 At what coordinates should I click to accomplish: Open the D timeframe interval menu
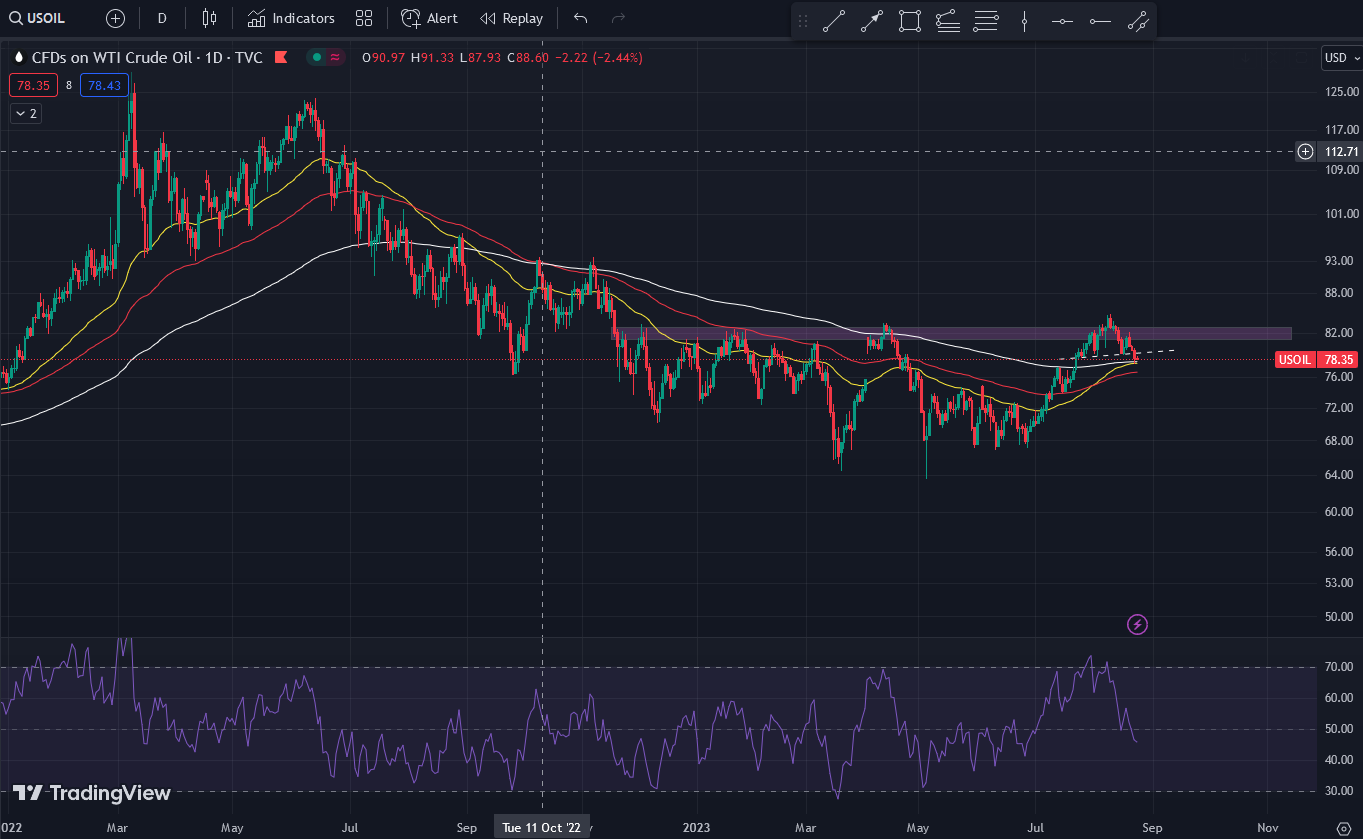[162, 18]
